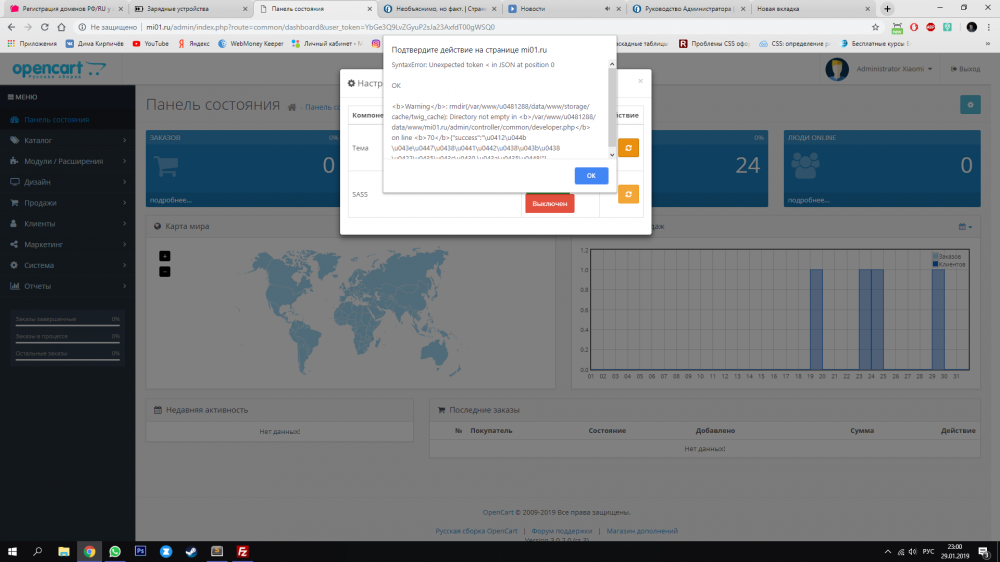Expand the Маркетинг menu section
1000x562 pixels.
coord(68,244)
